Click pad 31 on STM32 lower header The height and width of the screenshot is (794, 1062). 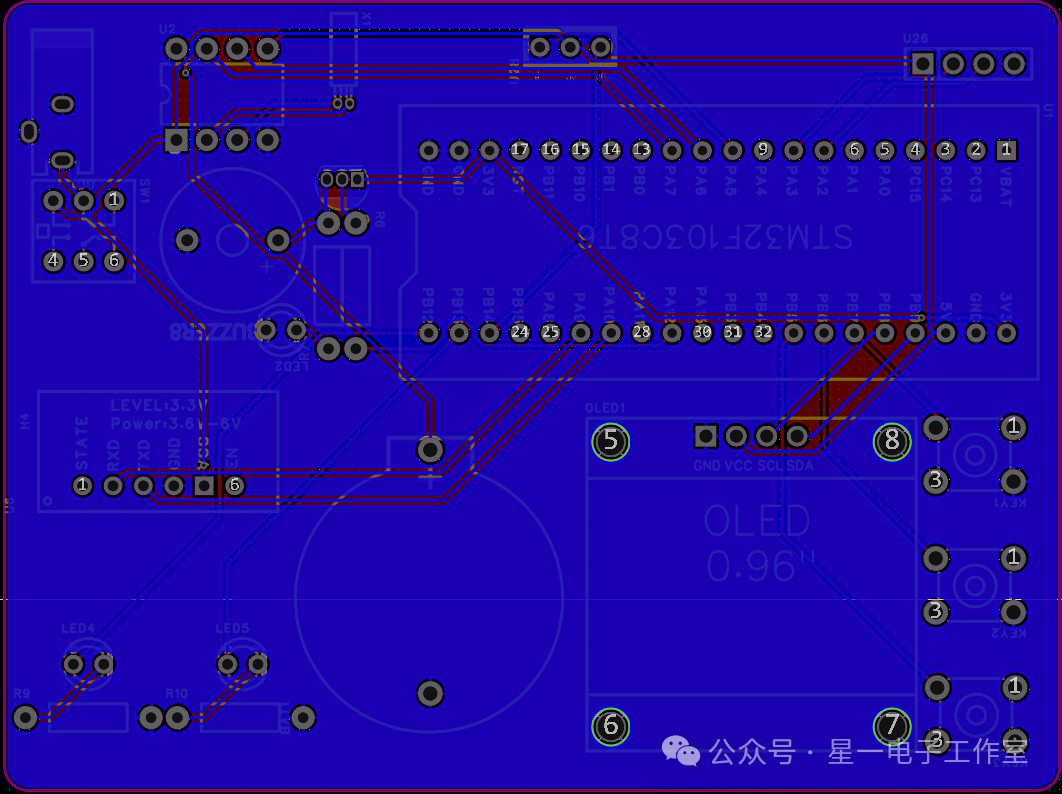tap(732, 333)
